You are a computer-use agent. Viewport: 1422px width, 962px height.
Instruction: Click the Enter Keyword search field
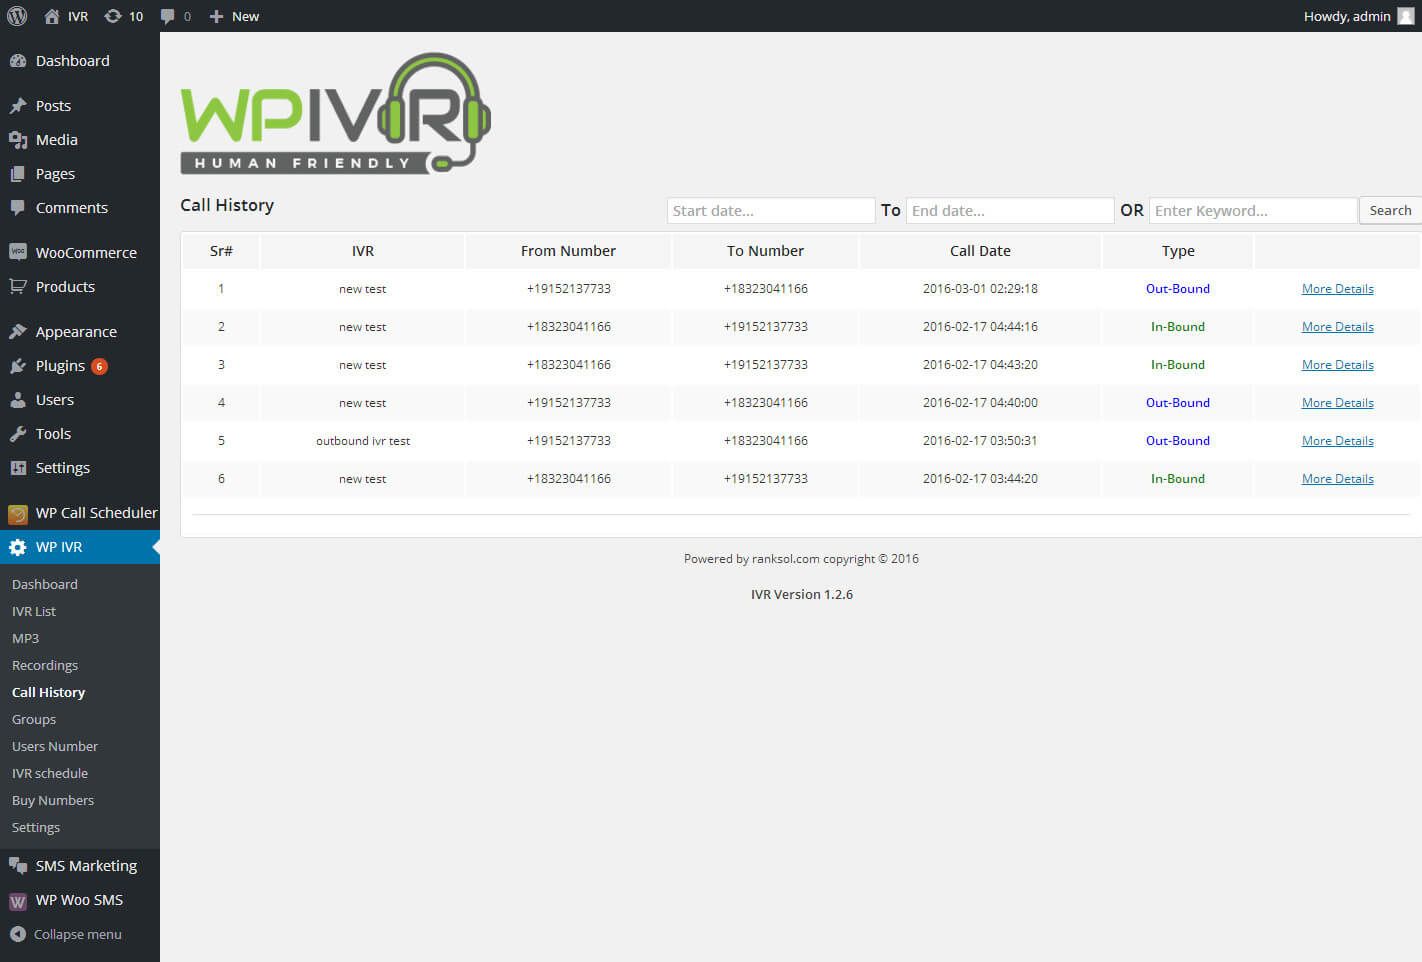(x=1253, y=211)
